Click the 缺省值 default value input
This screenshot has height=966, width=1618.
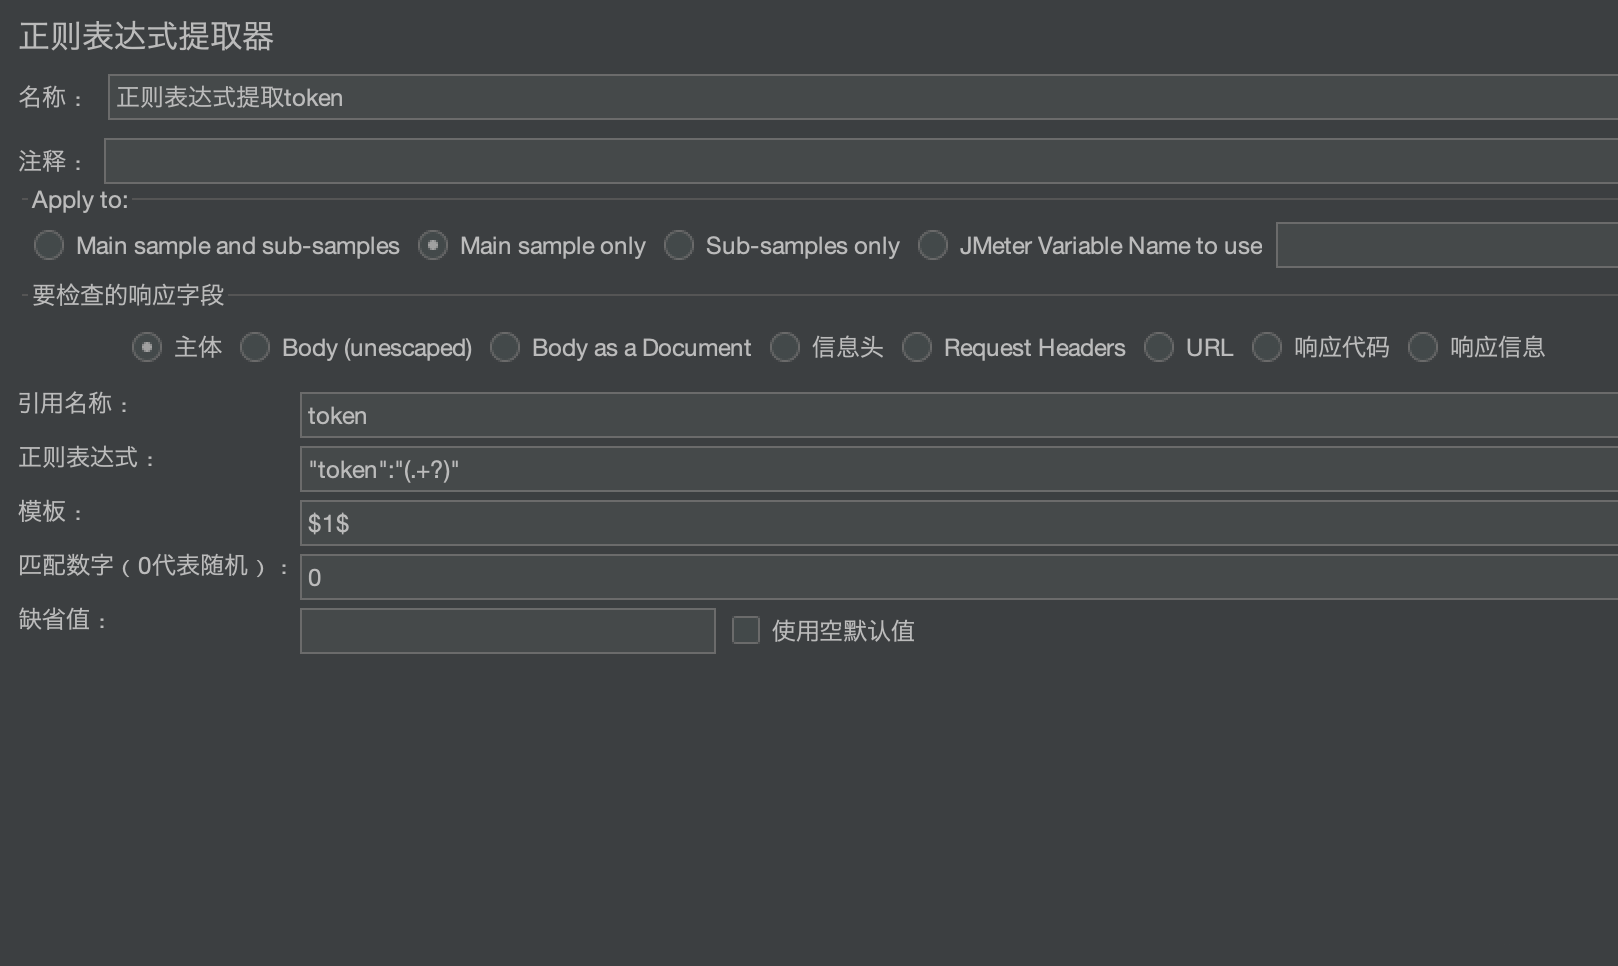click(x=507, y=631)
